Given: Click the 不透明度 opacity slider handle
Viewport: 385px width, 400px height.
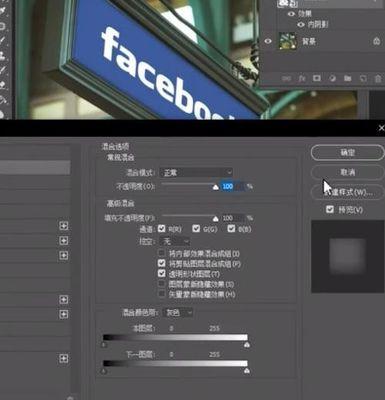Looking at the screenshot, I should (x=216, y=188).
